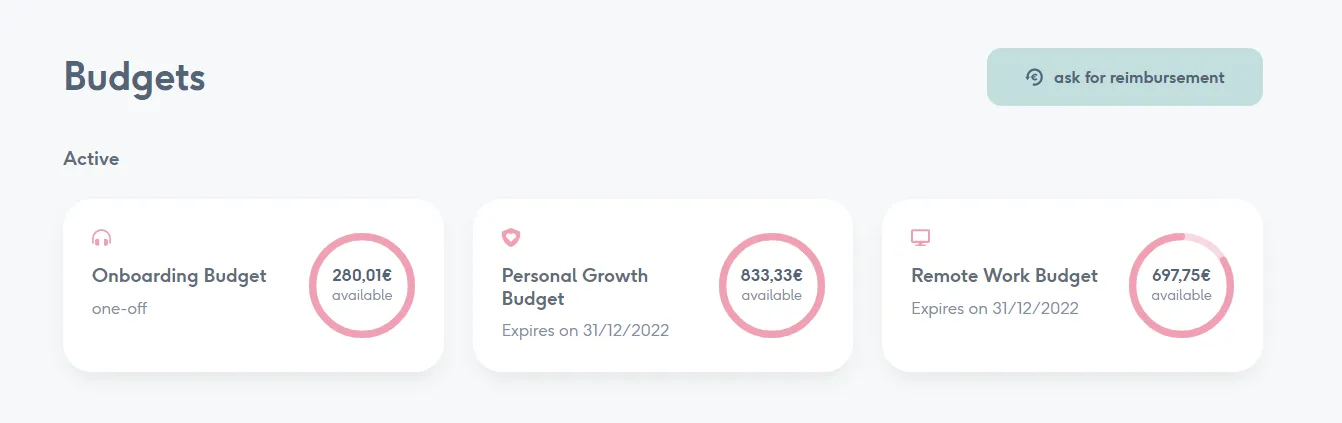1342x423 pixels.
Task: Click the 697,75€ available amount
Action: pos(1181,275)
